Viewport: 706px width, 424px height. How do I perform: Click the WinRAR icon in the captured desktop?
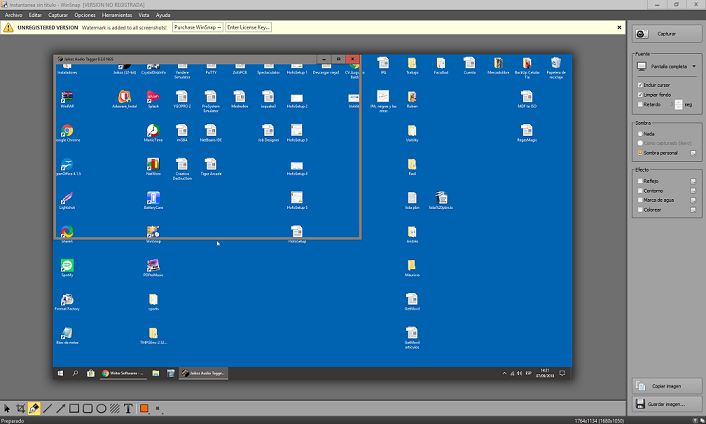pyautogui.click(x=67, y=99)
